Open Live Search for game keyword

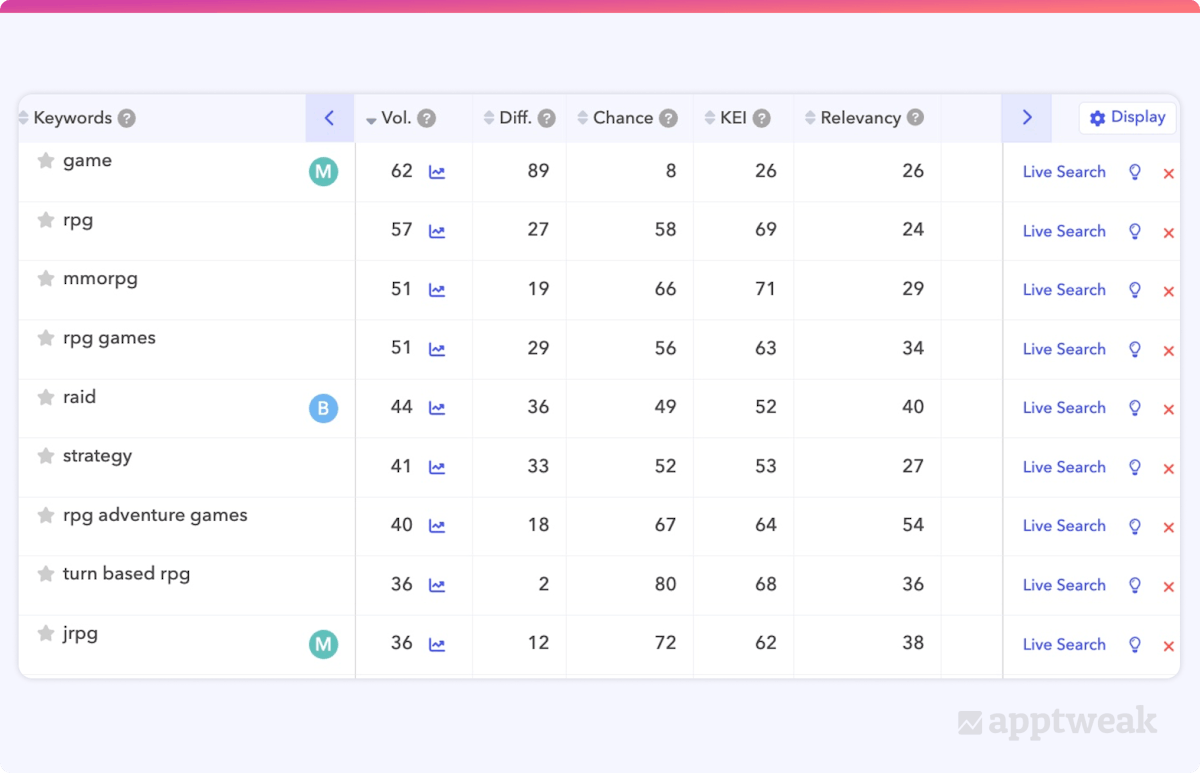[x=1064, y=172]
